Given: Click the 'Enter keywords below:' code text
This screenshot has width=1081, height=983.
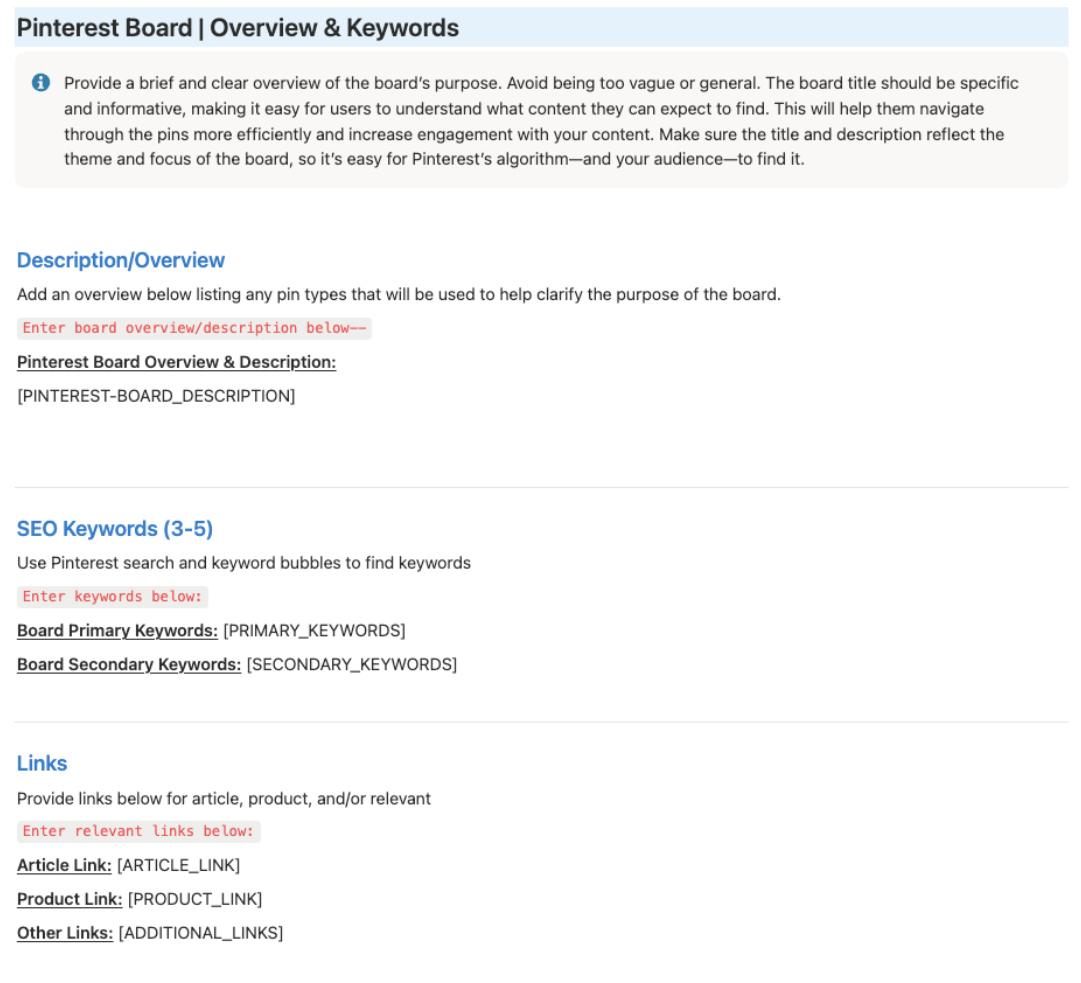Looking at the screenshot, I should coord(113,596).
